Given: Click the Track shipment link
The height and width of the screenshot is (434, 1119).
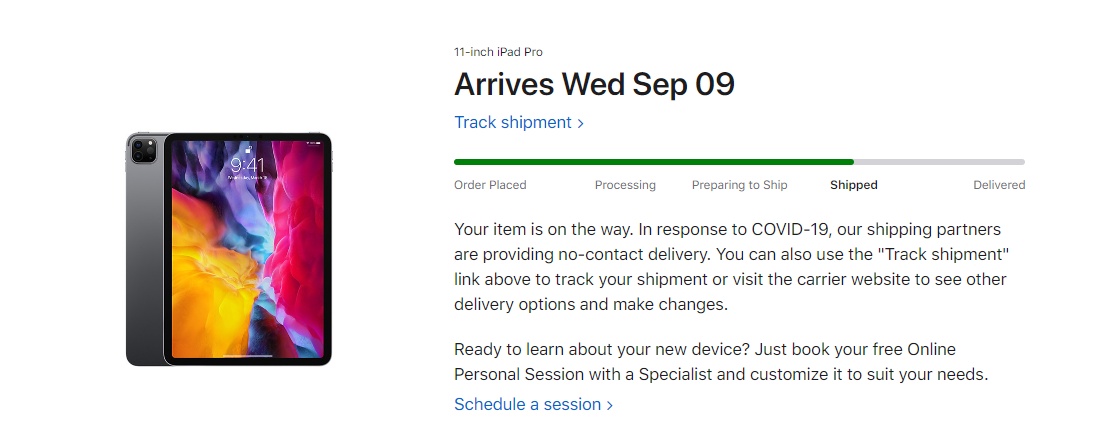Looking at the screenshot, I should coord(512,123).
